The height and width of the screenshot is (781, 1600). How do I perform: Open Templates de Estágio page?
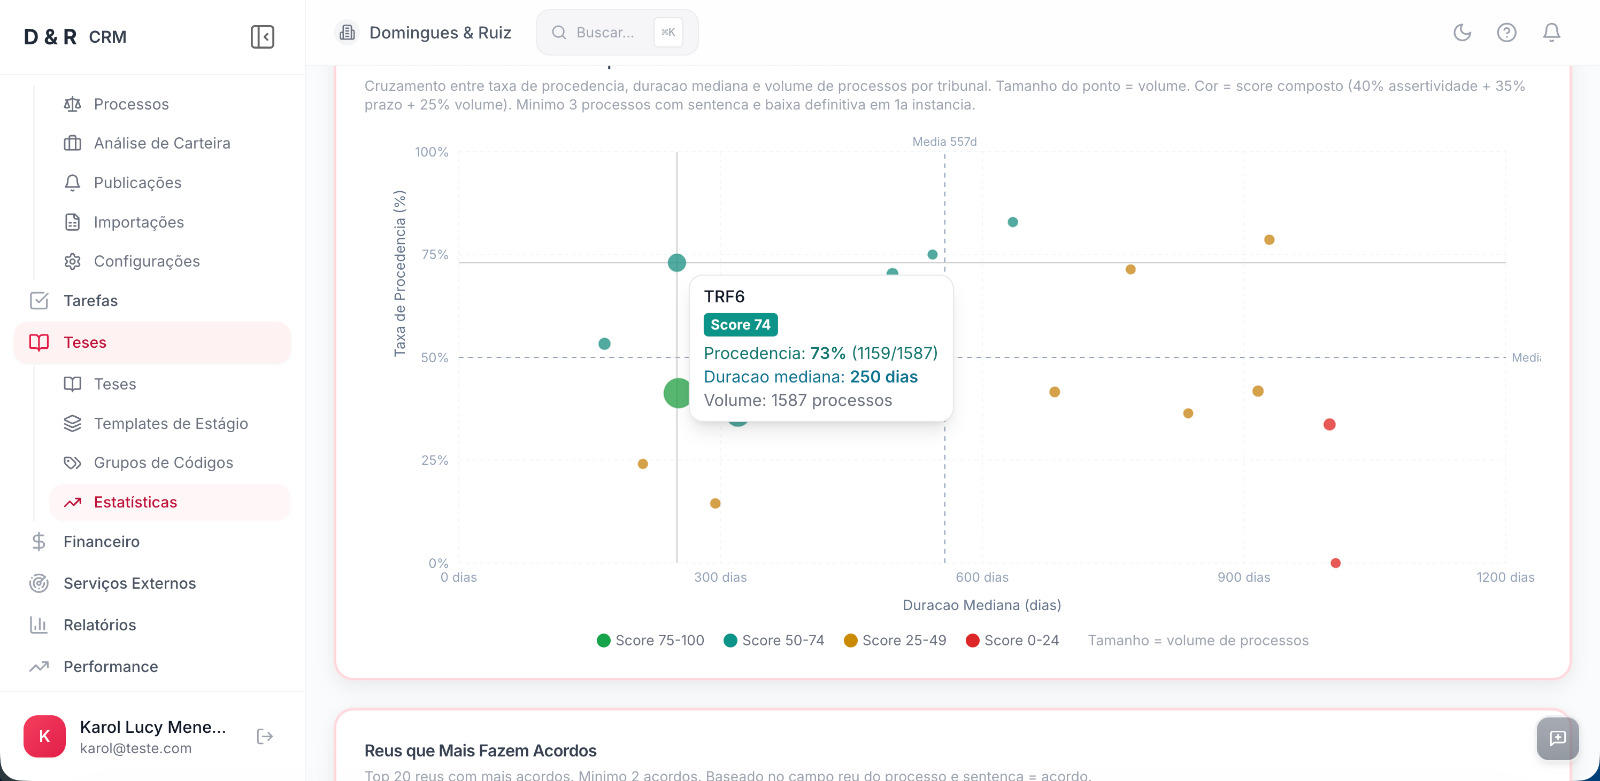coord(170,423)
